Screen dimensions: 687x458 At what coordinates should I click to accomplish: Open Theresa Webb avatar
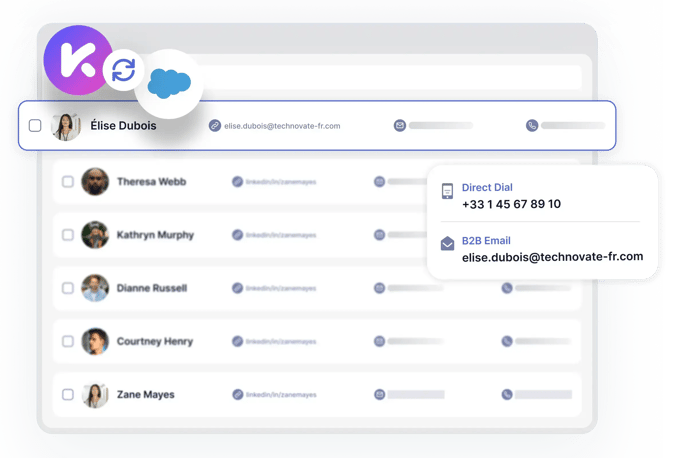(x=95, y=181)
